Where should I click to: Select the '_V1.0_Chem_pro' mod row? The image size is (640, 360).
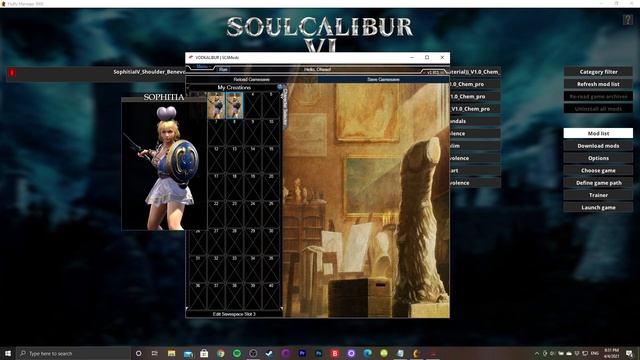tap(475, 109)
